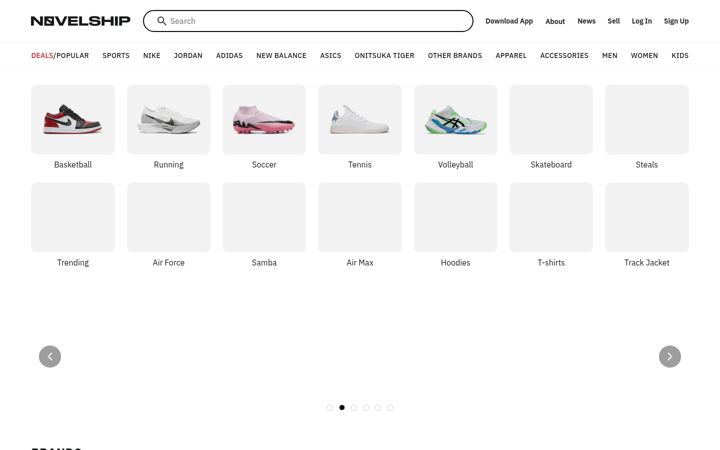
Task: Open the Onitsuka Tiger menu
Action: [x=384, y=56]
